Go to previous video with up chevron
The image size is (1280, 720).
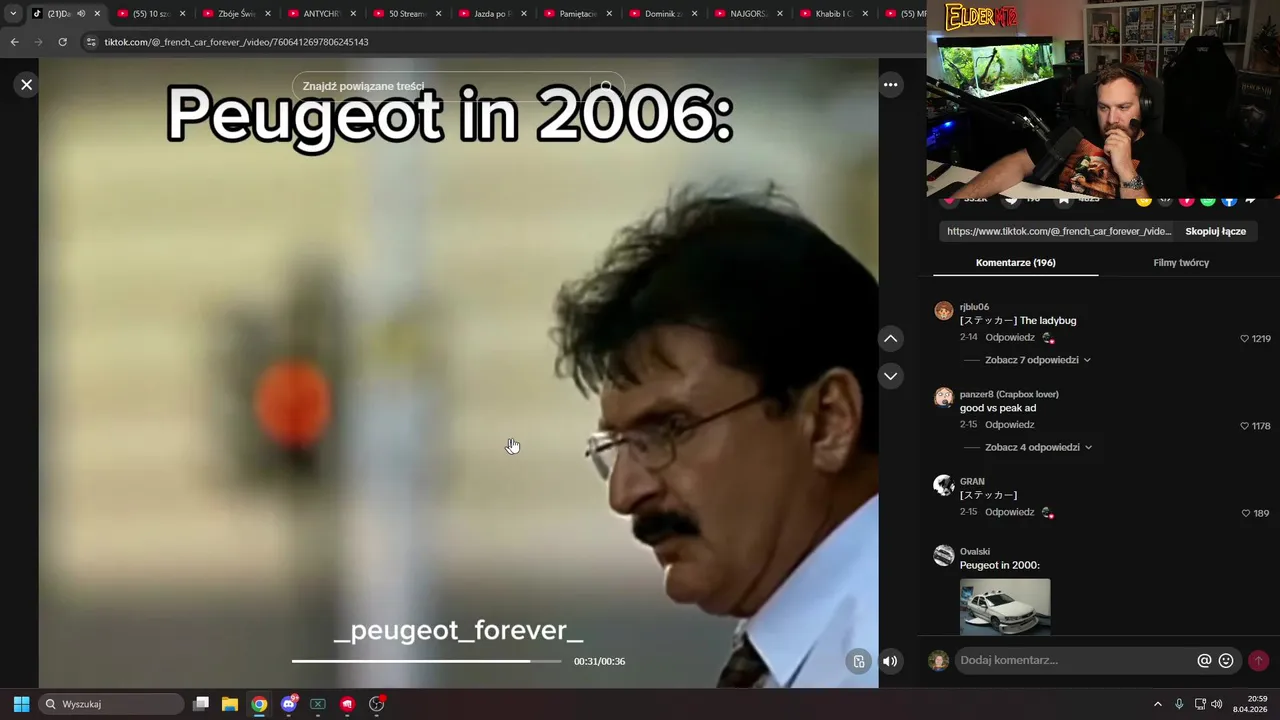click(x=890, y=339)
